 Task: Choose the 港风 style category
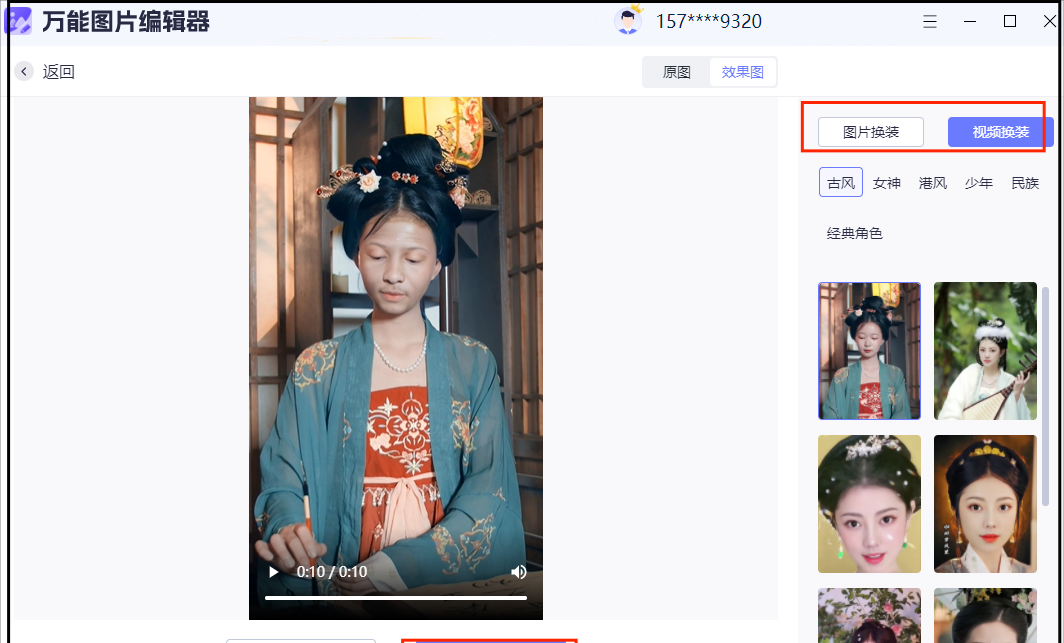pyautogui.click(x=932, y=183)
